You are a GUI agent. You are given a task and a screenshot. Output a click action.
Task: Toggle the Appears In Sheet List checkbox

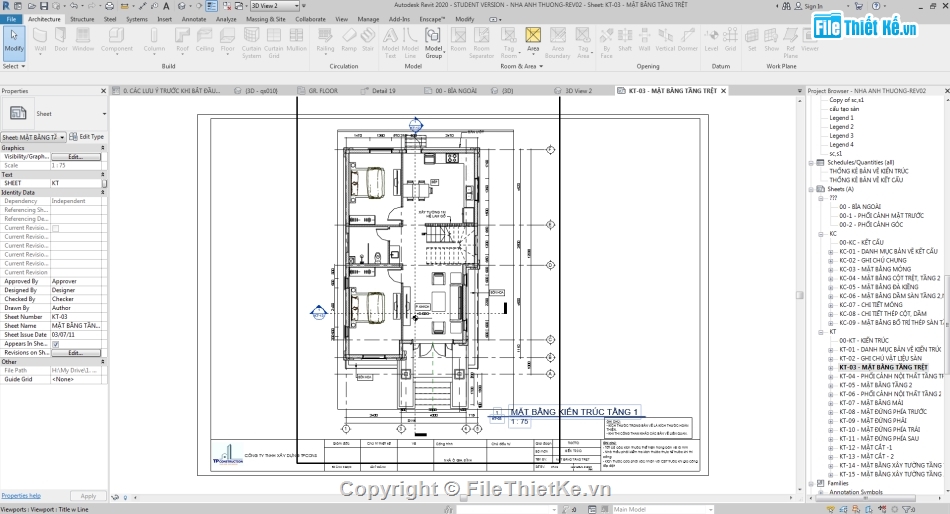click(56, 344)
